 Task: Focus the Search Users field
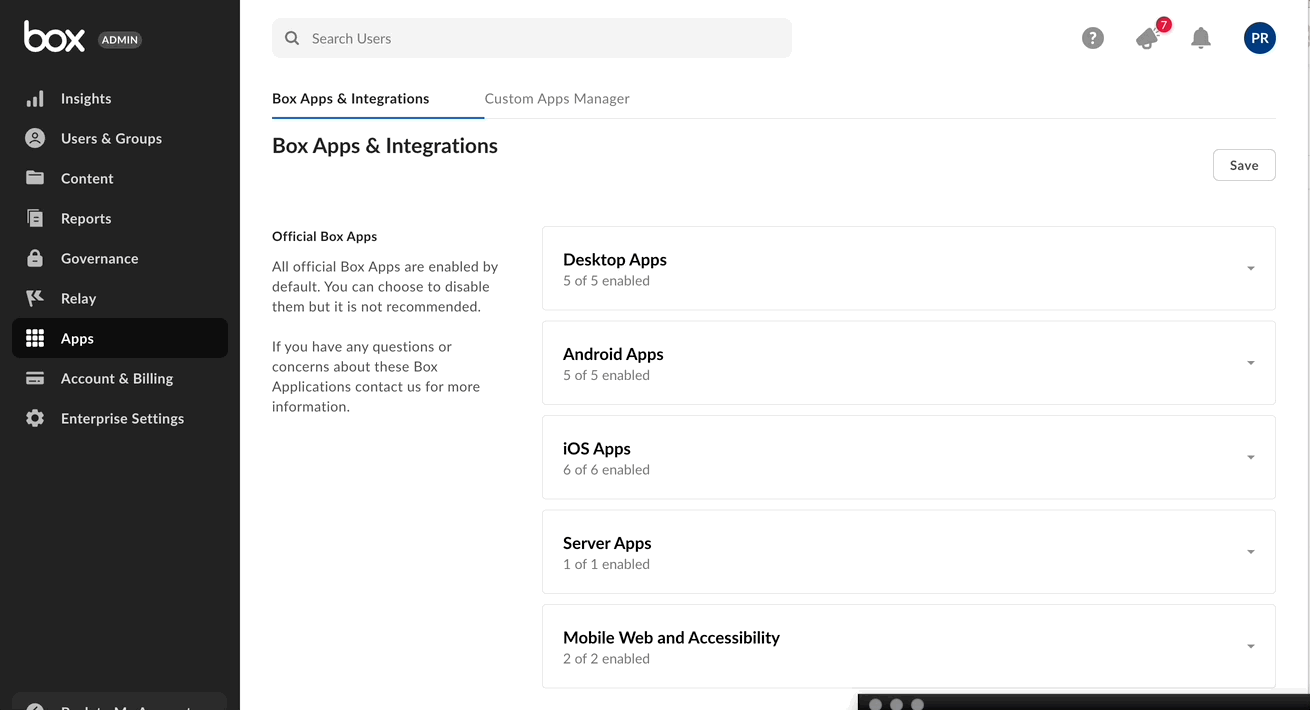tap(532, 38)
